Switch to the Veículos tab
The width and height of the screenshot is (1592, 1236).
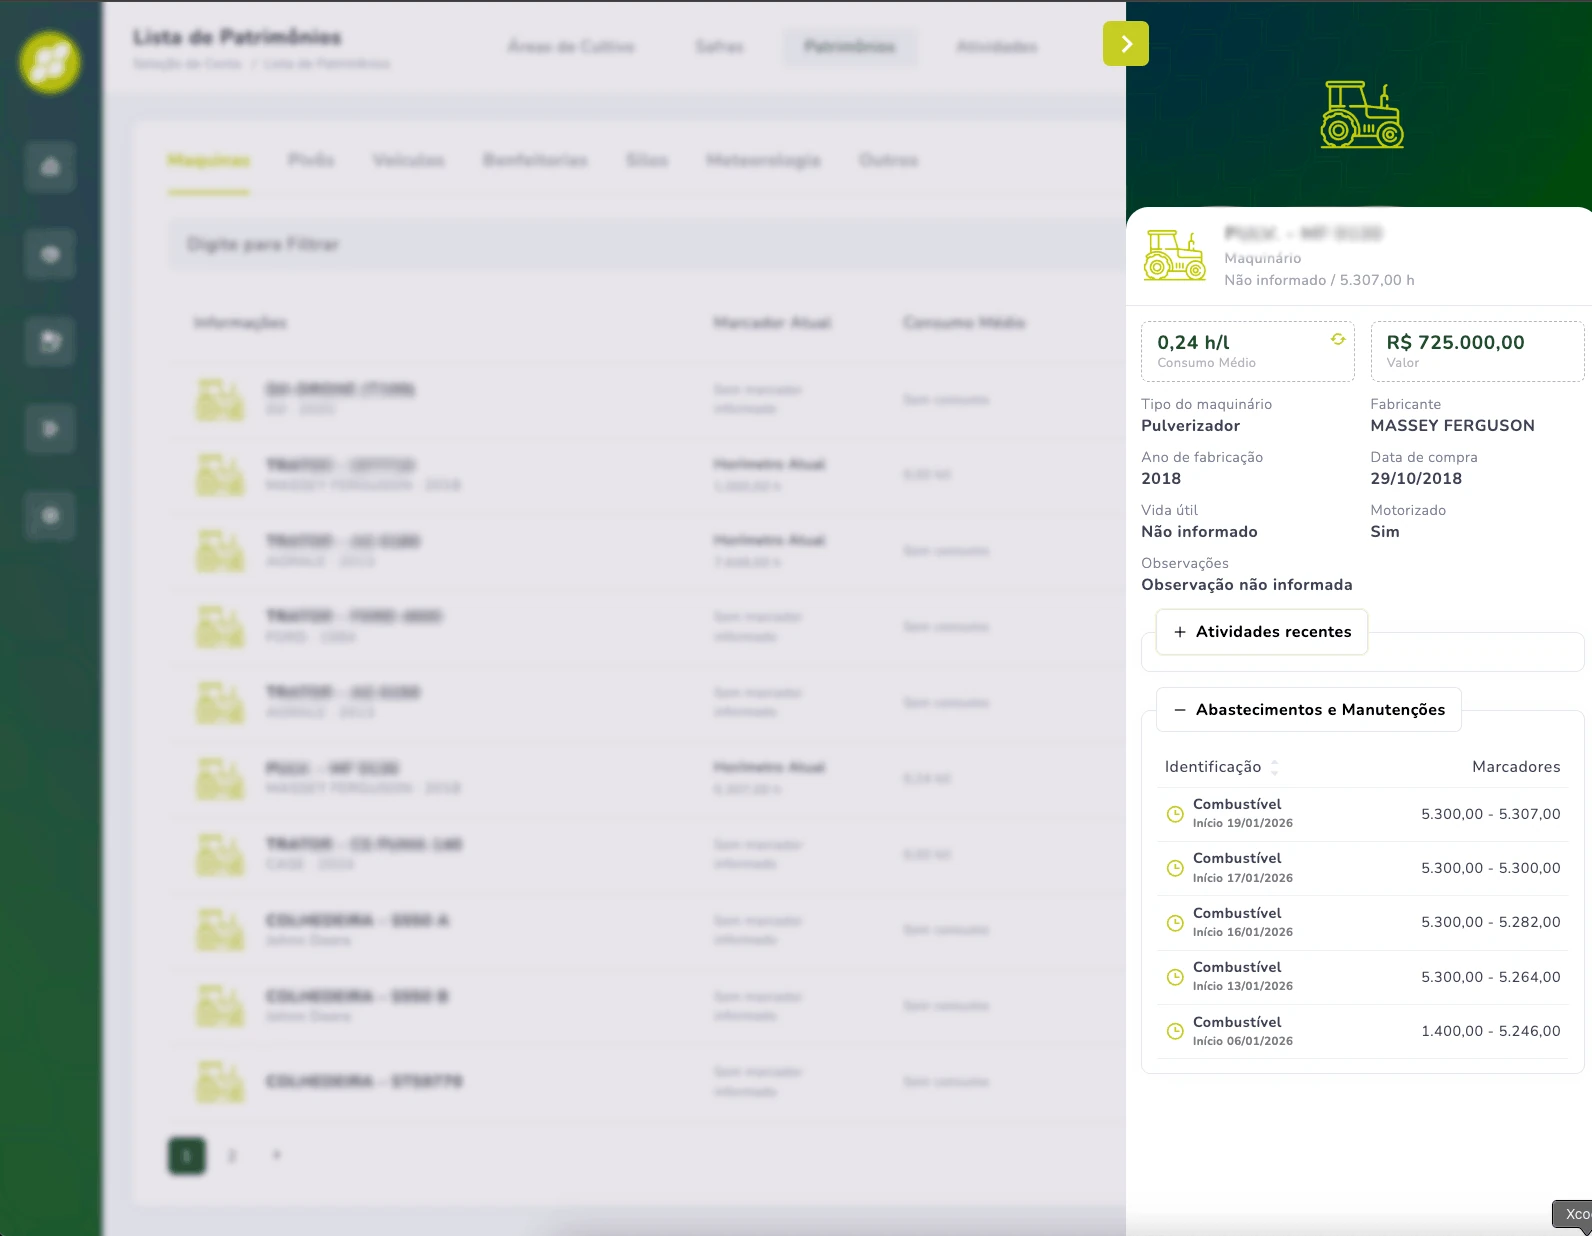(408, 160)
